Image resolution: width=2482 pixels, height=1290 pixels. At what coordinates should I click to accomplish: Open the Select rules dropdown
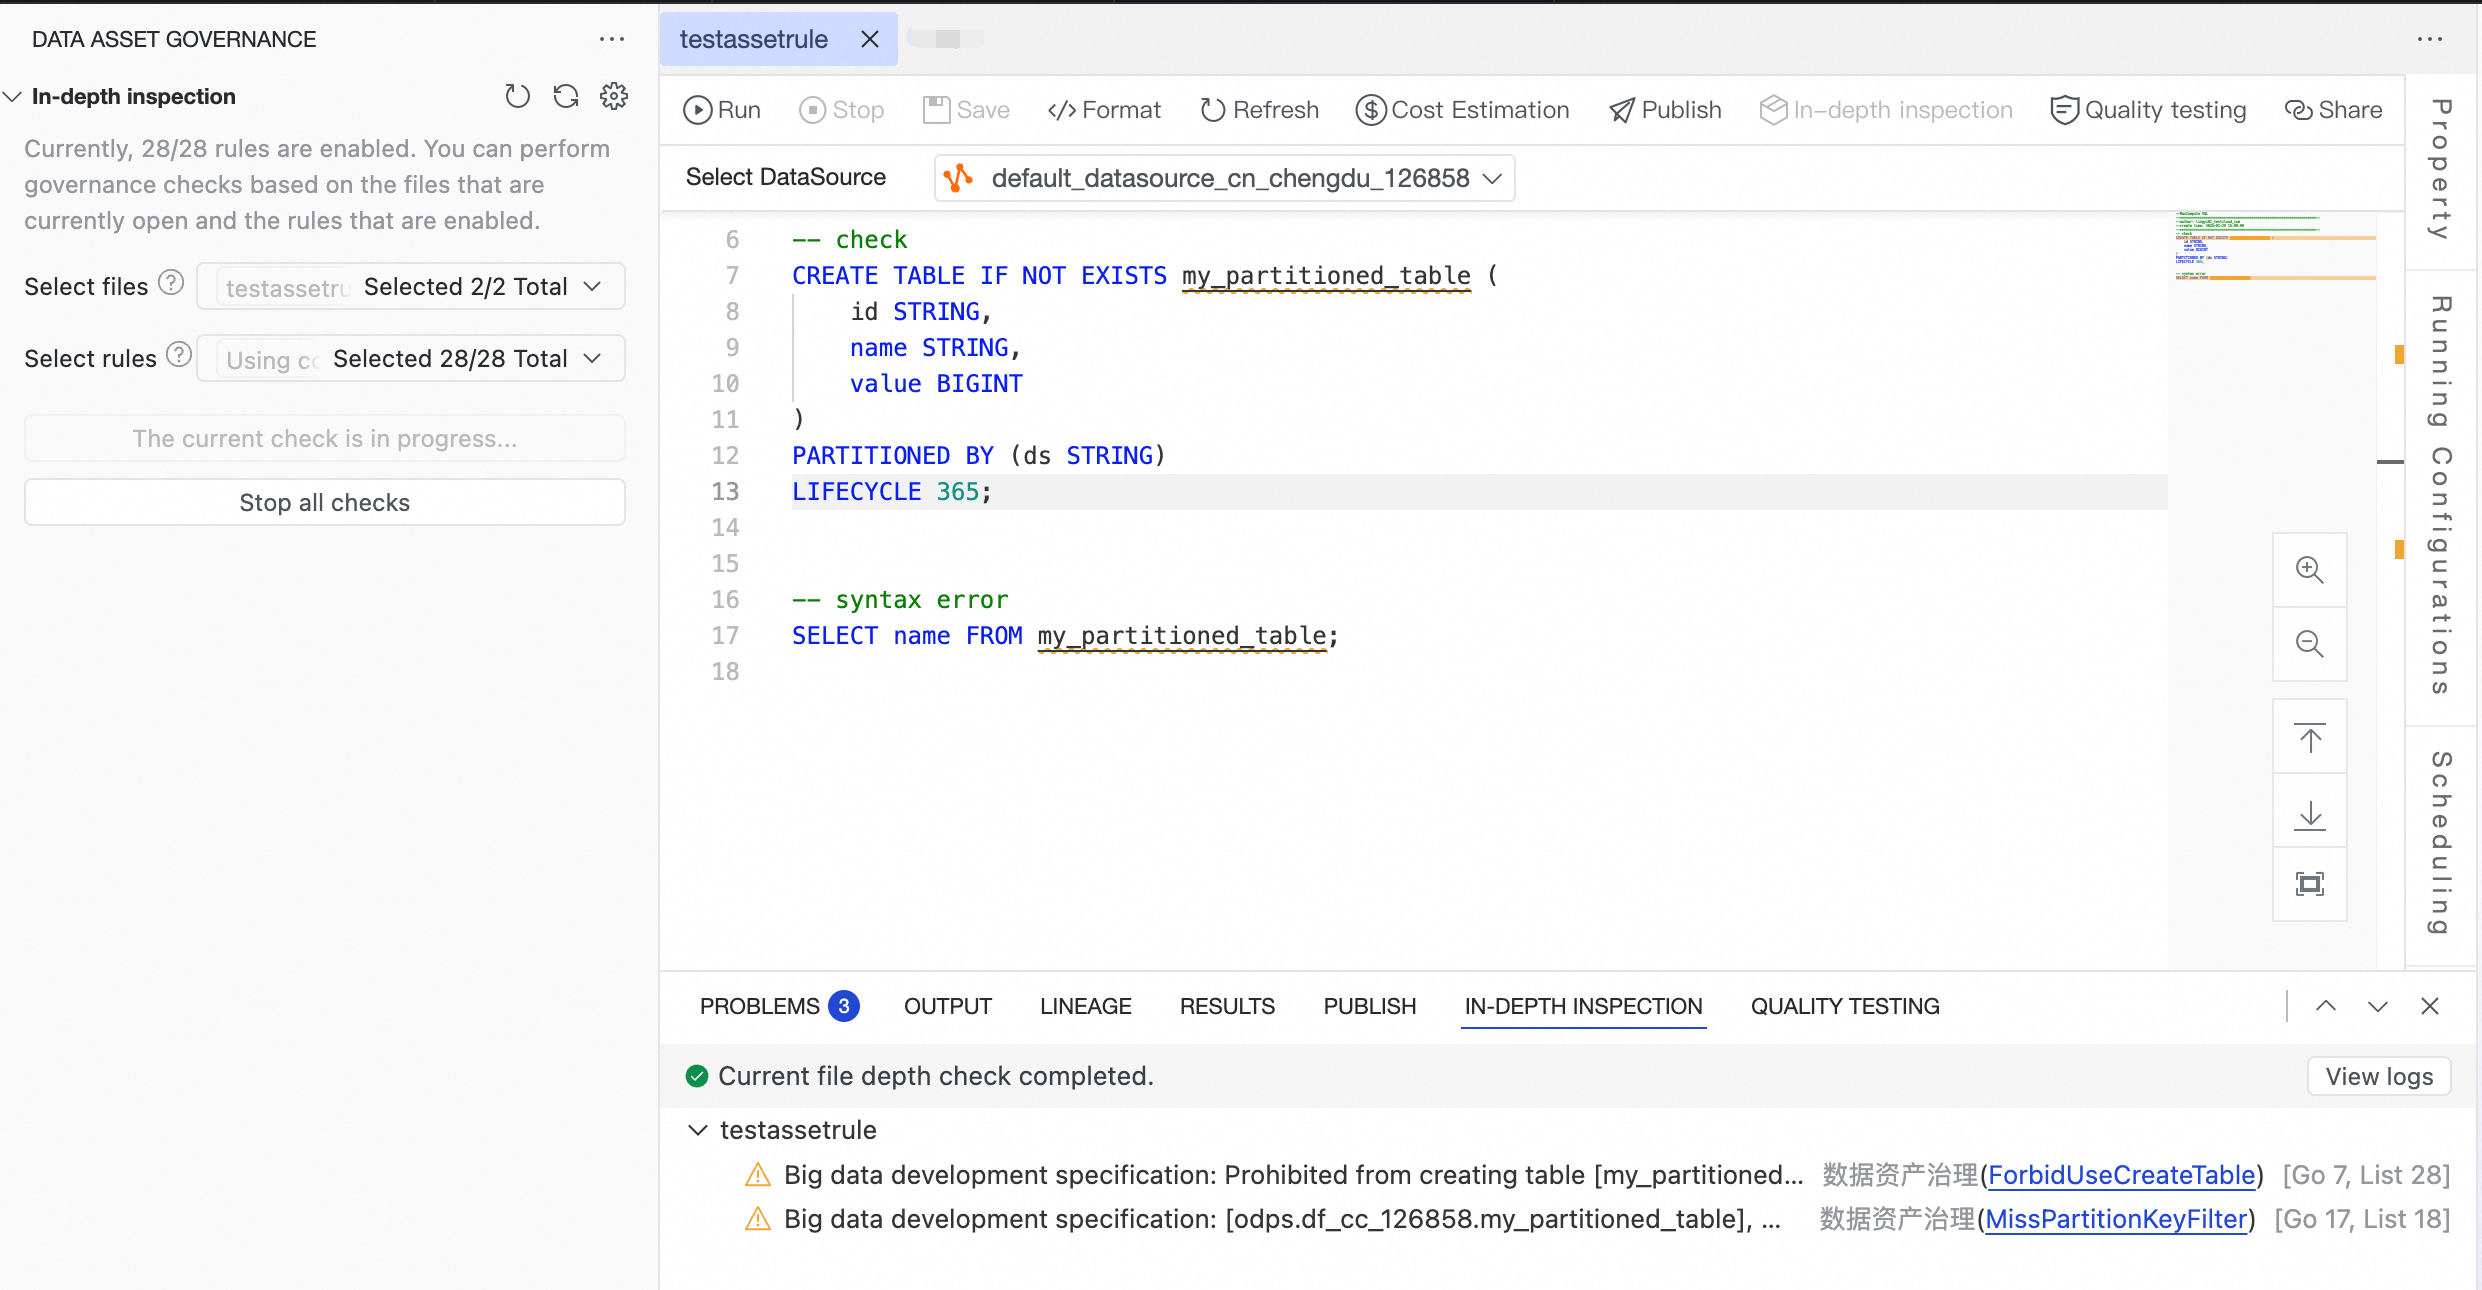click(x=411, y=359)
